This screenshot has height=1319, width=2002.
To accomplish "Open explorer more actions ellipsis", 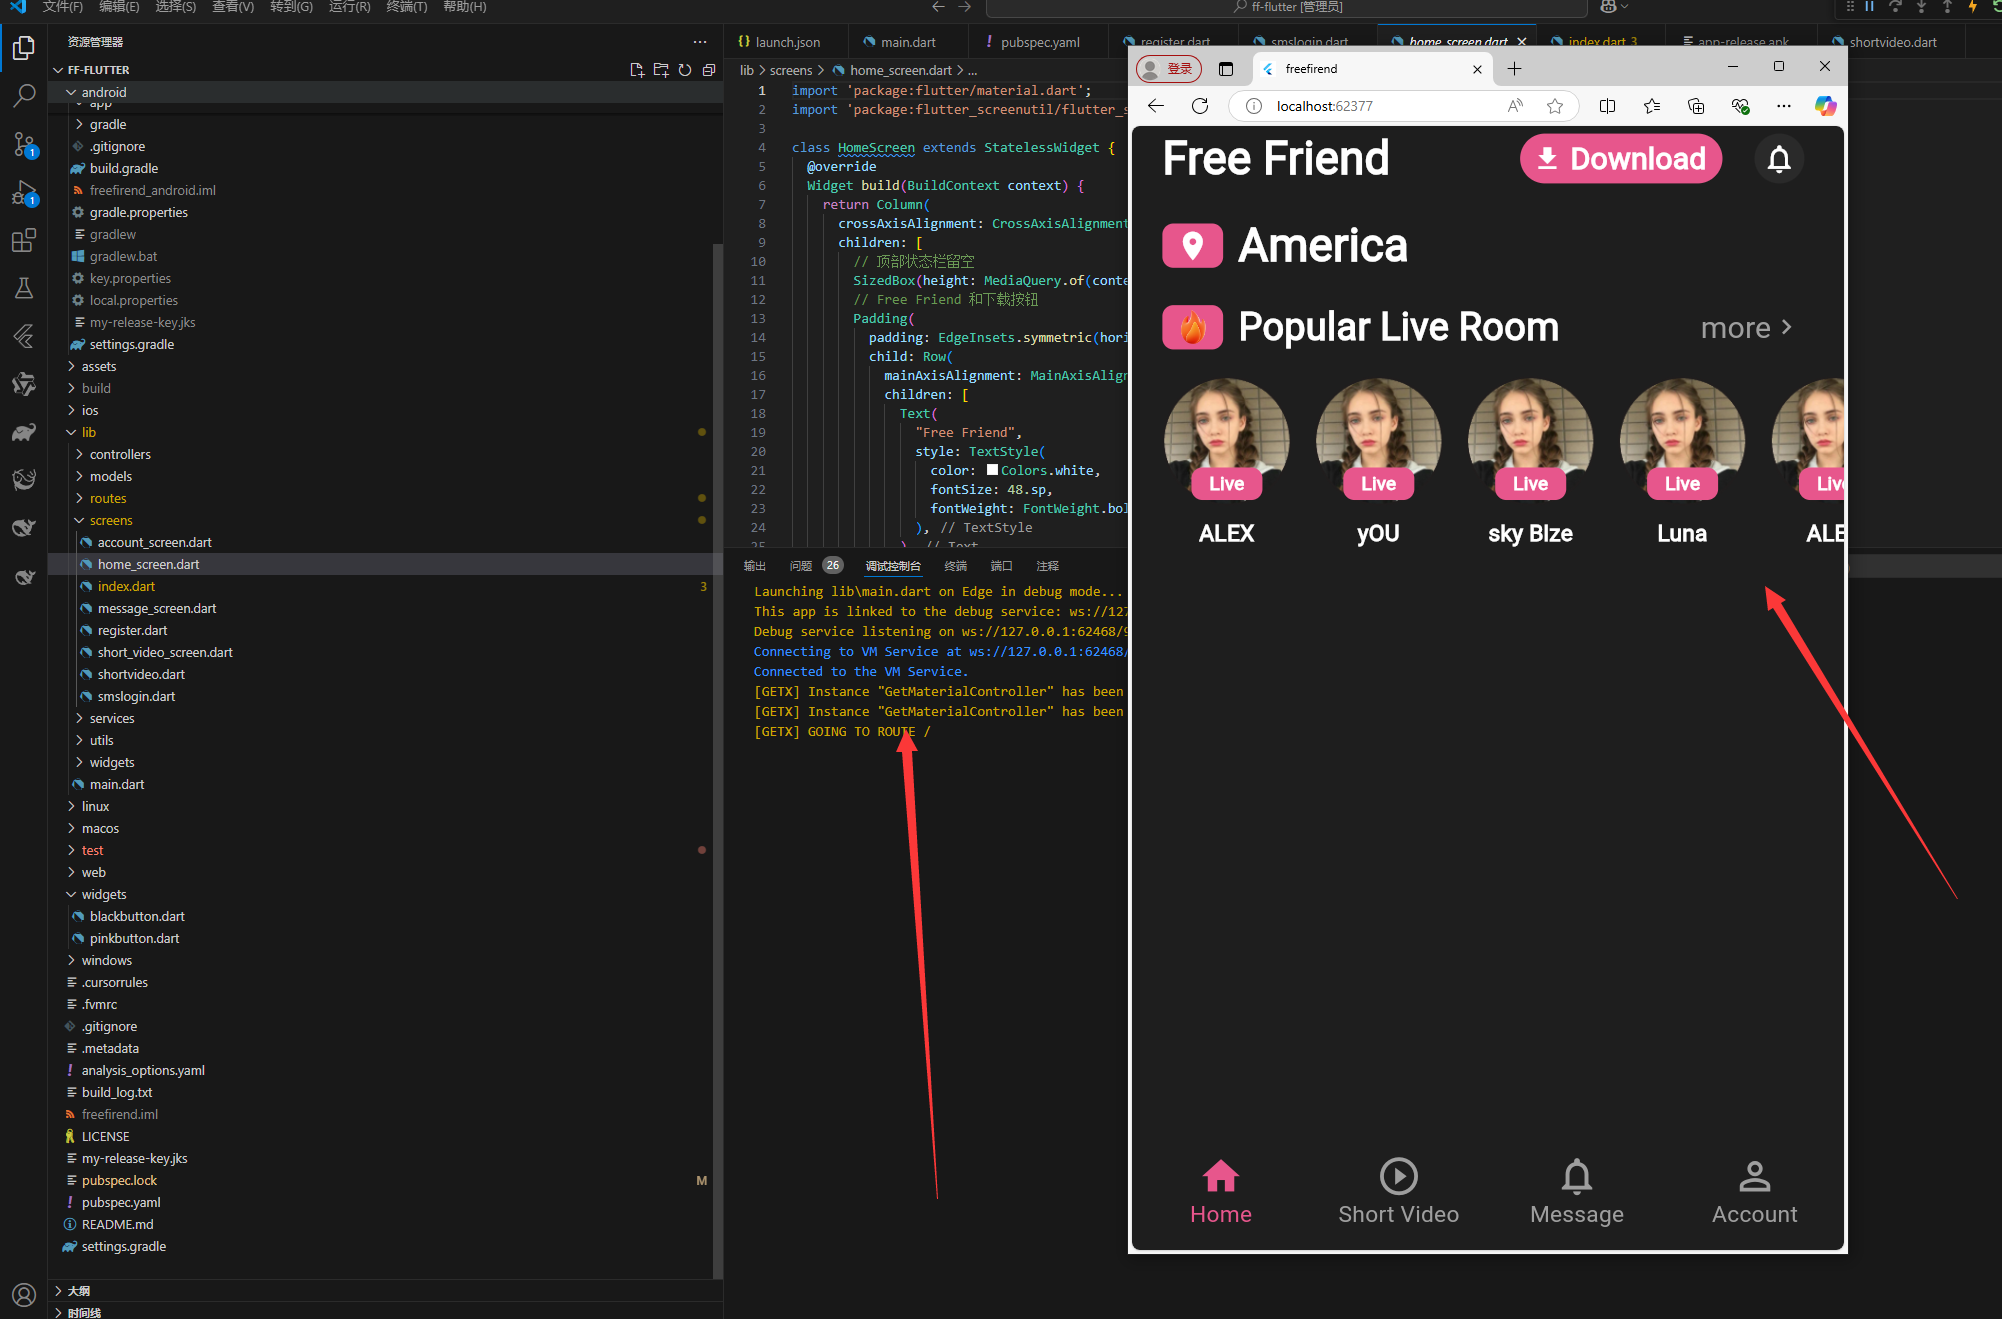I will [x=699, y=42].
